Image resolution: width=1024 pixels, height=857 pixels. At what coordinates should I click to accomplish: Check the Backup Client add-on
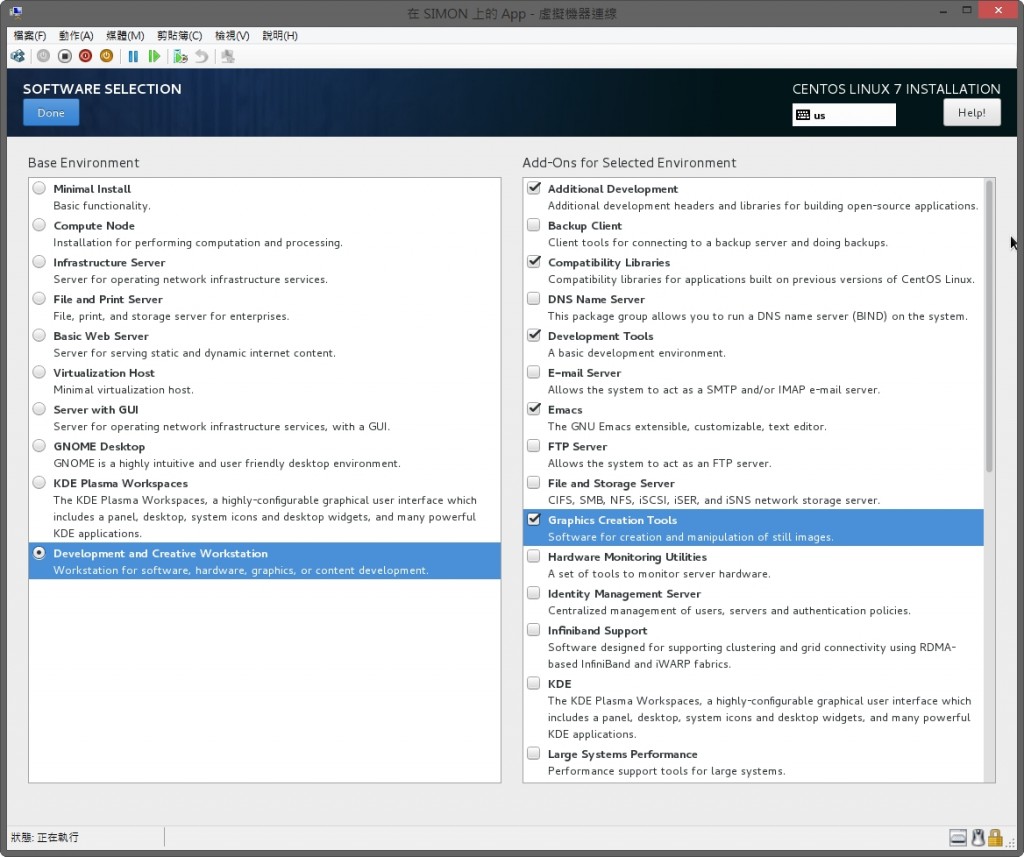[534, 225]
